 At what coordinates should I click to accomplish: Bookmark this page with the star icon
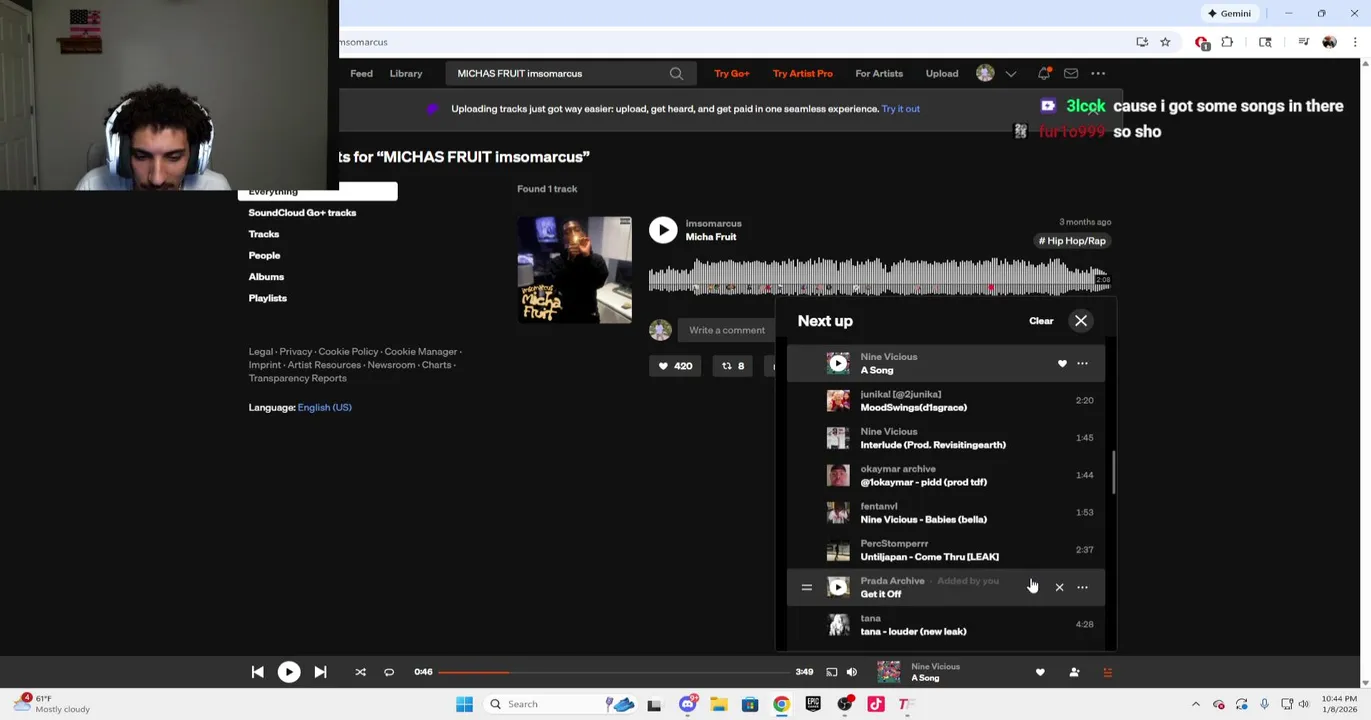(1165, 42)
